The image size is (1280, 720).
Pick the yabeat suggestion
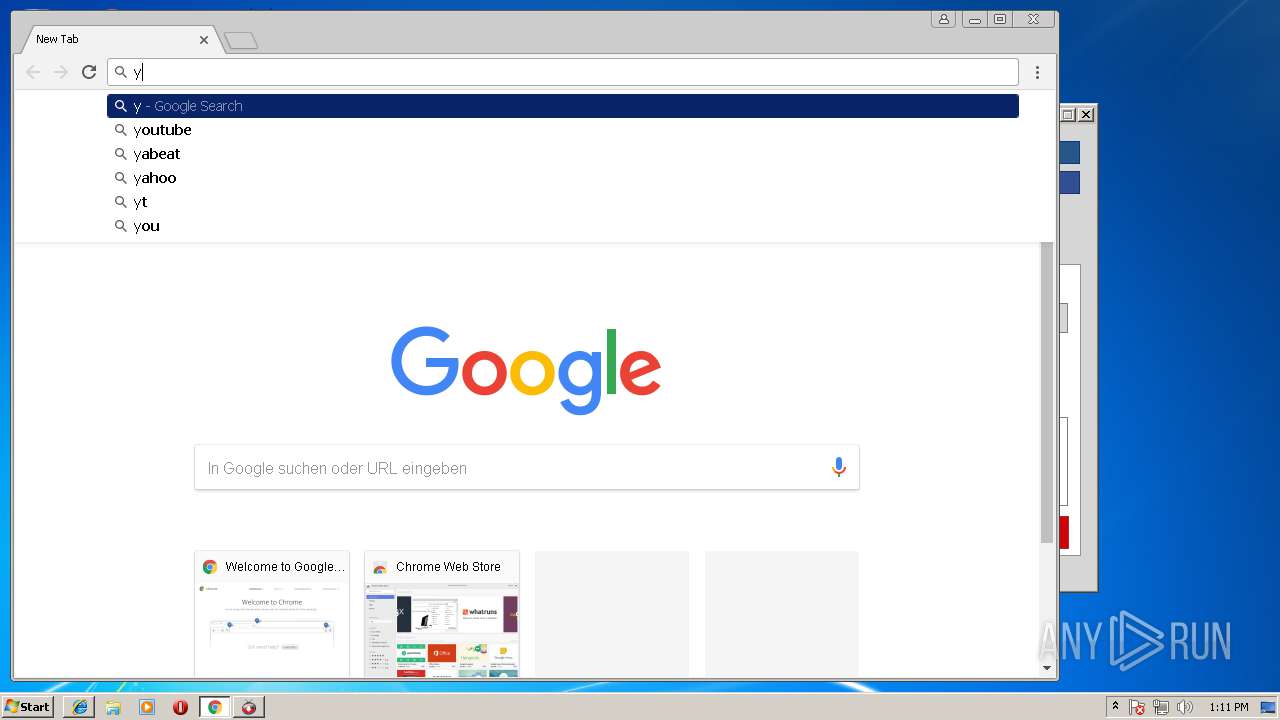point(563,154)
